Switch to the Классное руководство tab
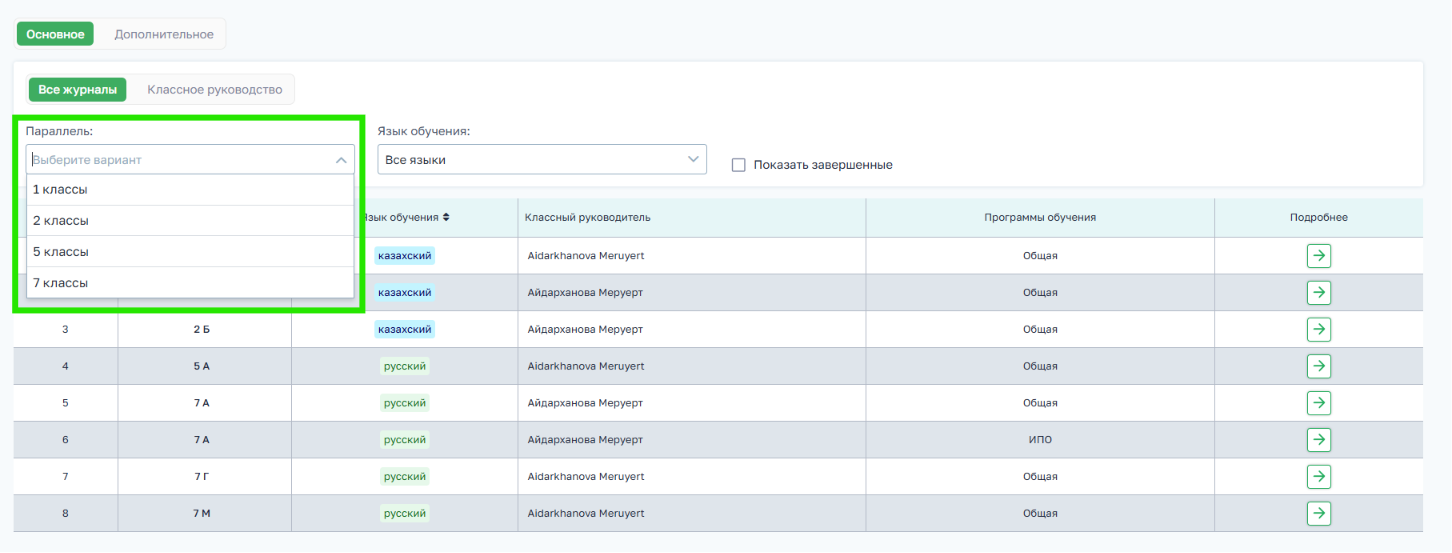Viewport: 1452px width, 553px height. coord(215,90)
